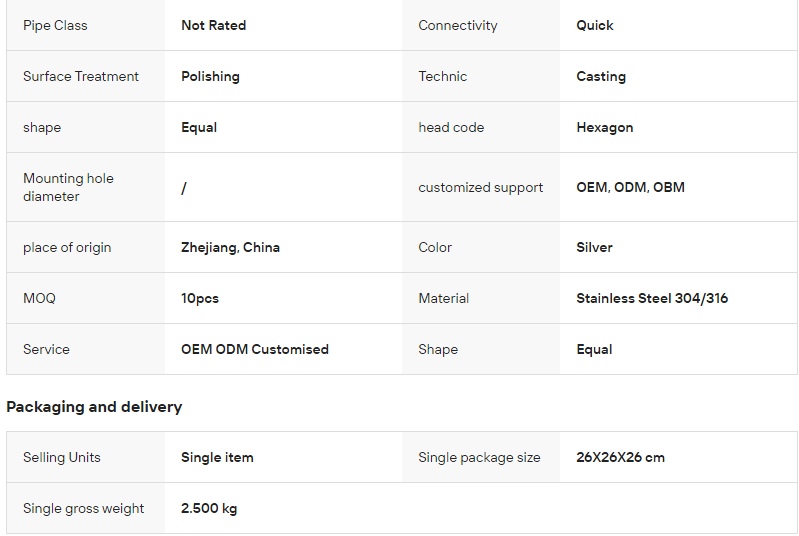The height and width of the screenshot is (536, 799).
Task: Click the "Mounting hole diameter" label
Action: (x=68, y=187)
